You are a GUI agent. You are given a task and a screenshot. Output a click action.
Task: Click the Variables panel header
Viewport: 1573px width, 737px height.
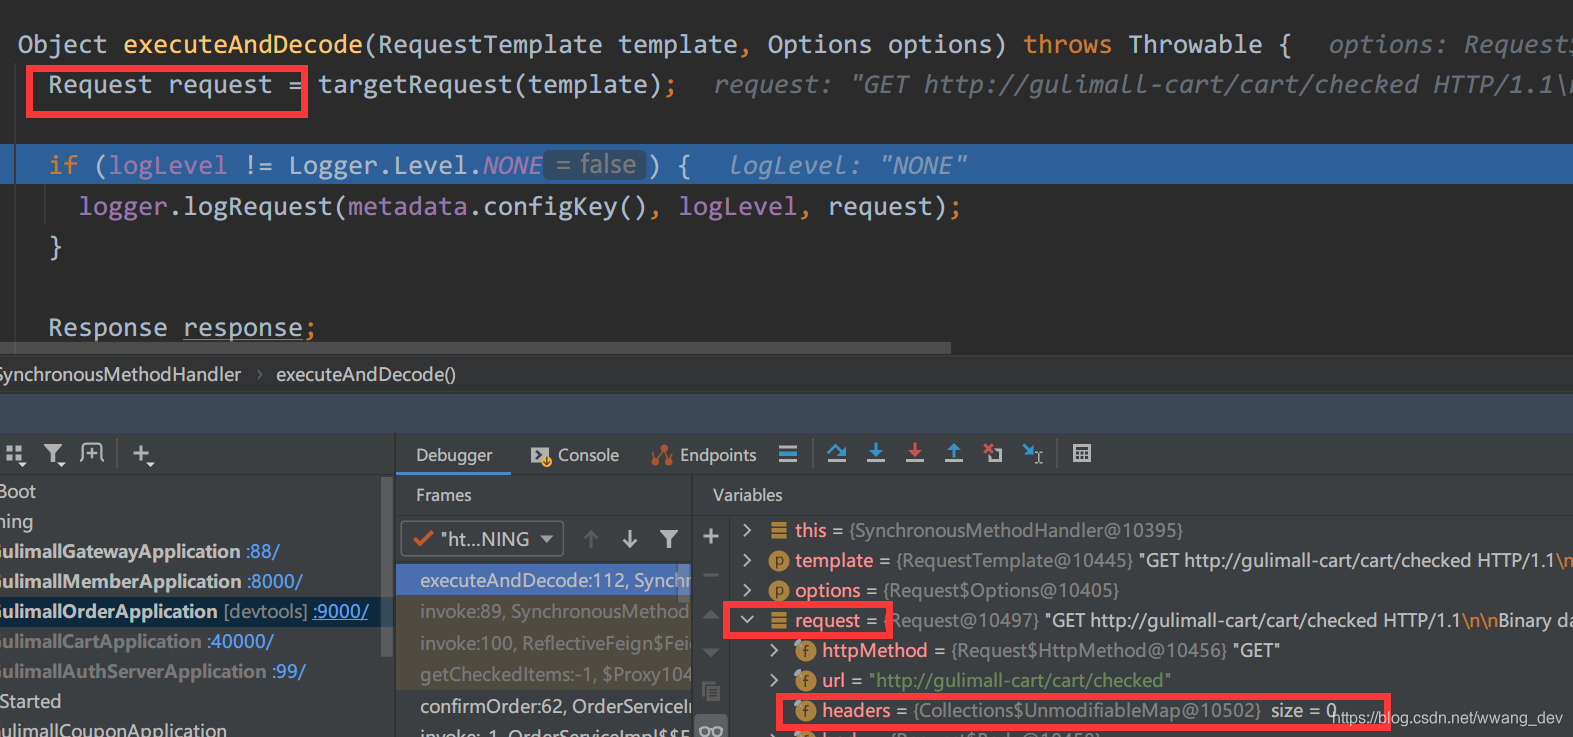tap(748, 495)
